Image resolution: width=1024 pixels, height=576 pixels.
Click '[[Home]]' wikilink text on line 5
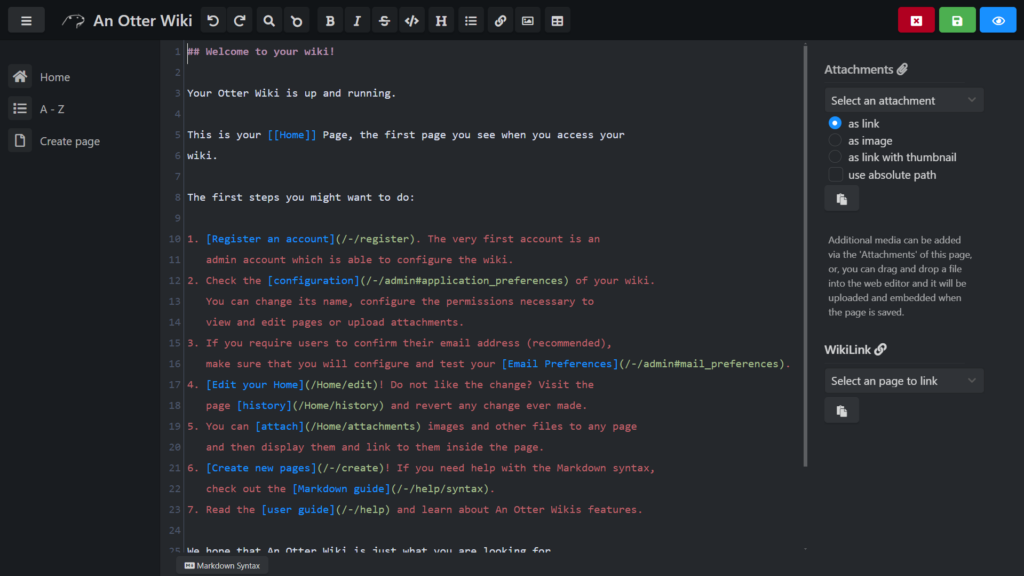(292, 135)
